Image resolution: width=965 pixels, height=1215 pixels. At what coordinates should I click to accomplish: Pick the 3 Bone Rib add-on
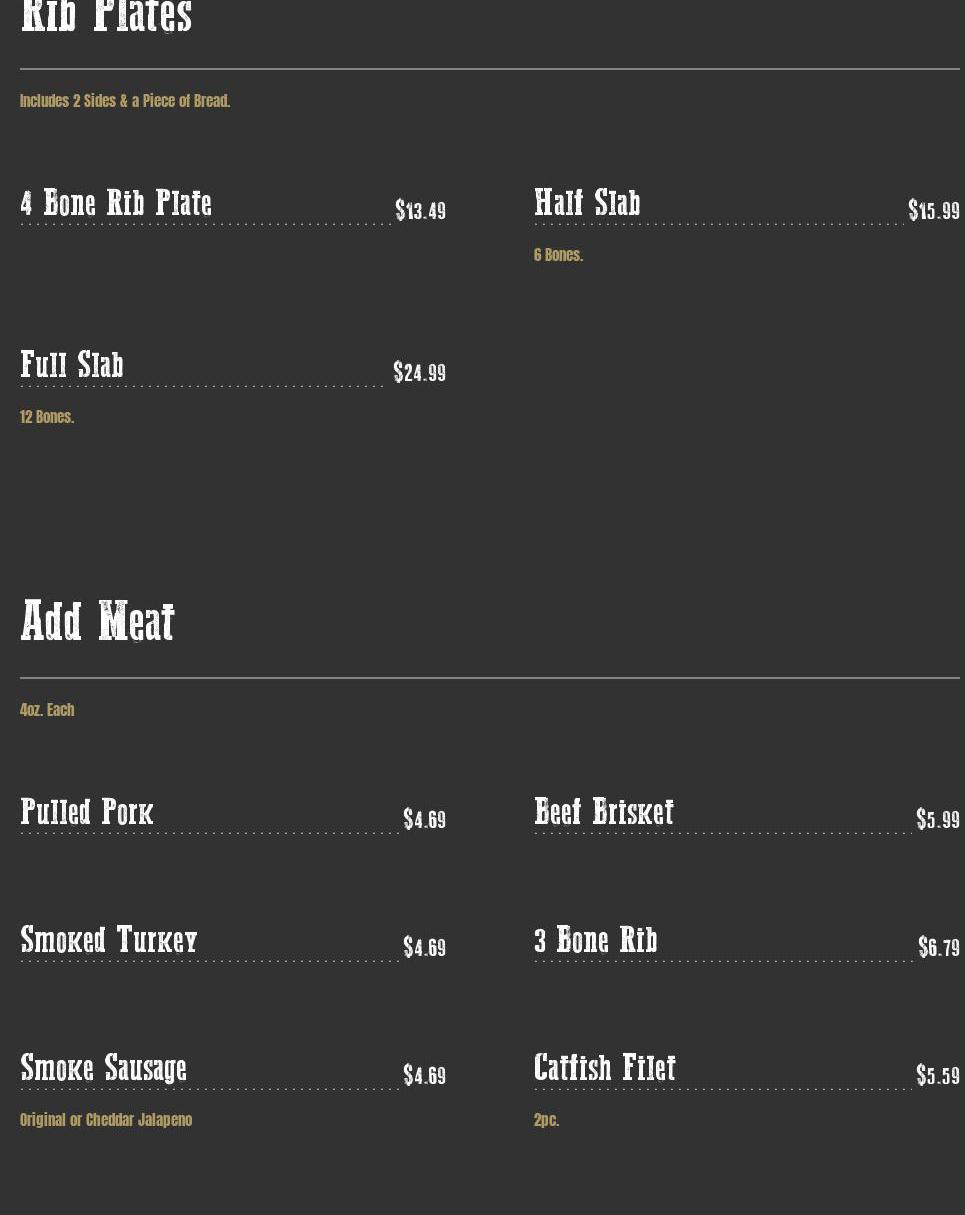tap(596, 940)
